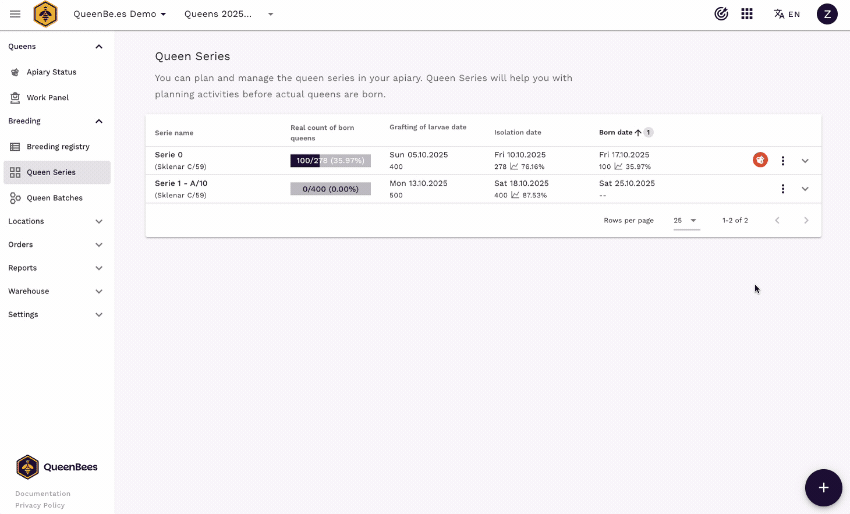Open three-dot menu for Serie 1 - A/10
Image resolution: width=850 pixels, height=514 pixels.
coord(783,189)
